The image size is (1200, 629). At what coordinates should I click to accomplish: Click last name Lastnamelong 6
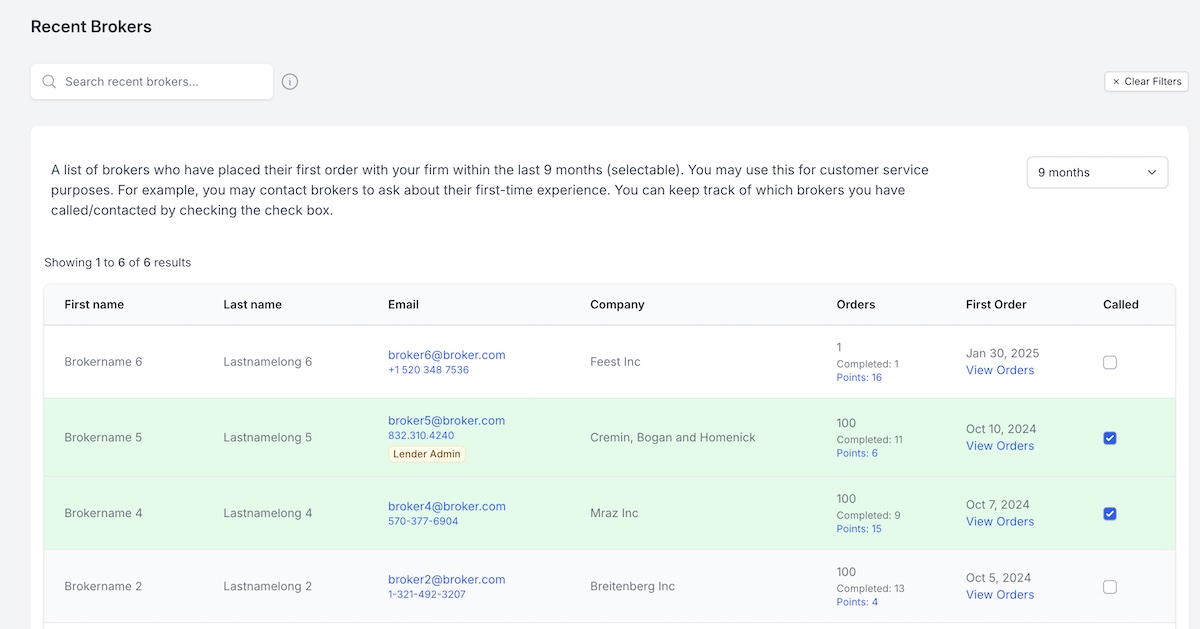coord(268,362)
